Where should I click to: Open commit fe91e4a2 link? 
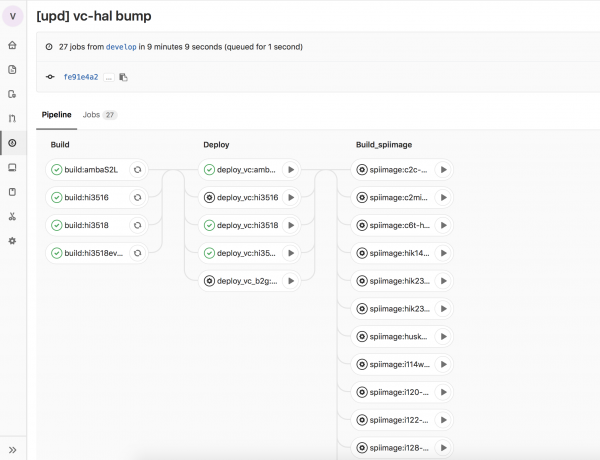(80, 77)
